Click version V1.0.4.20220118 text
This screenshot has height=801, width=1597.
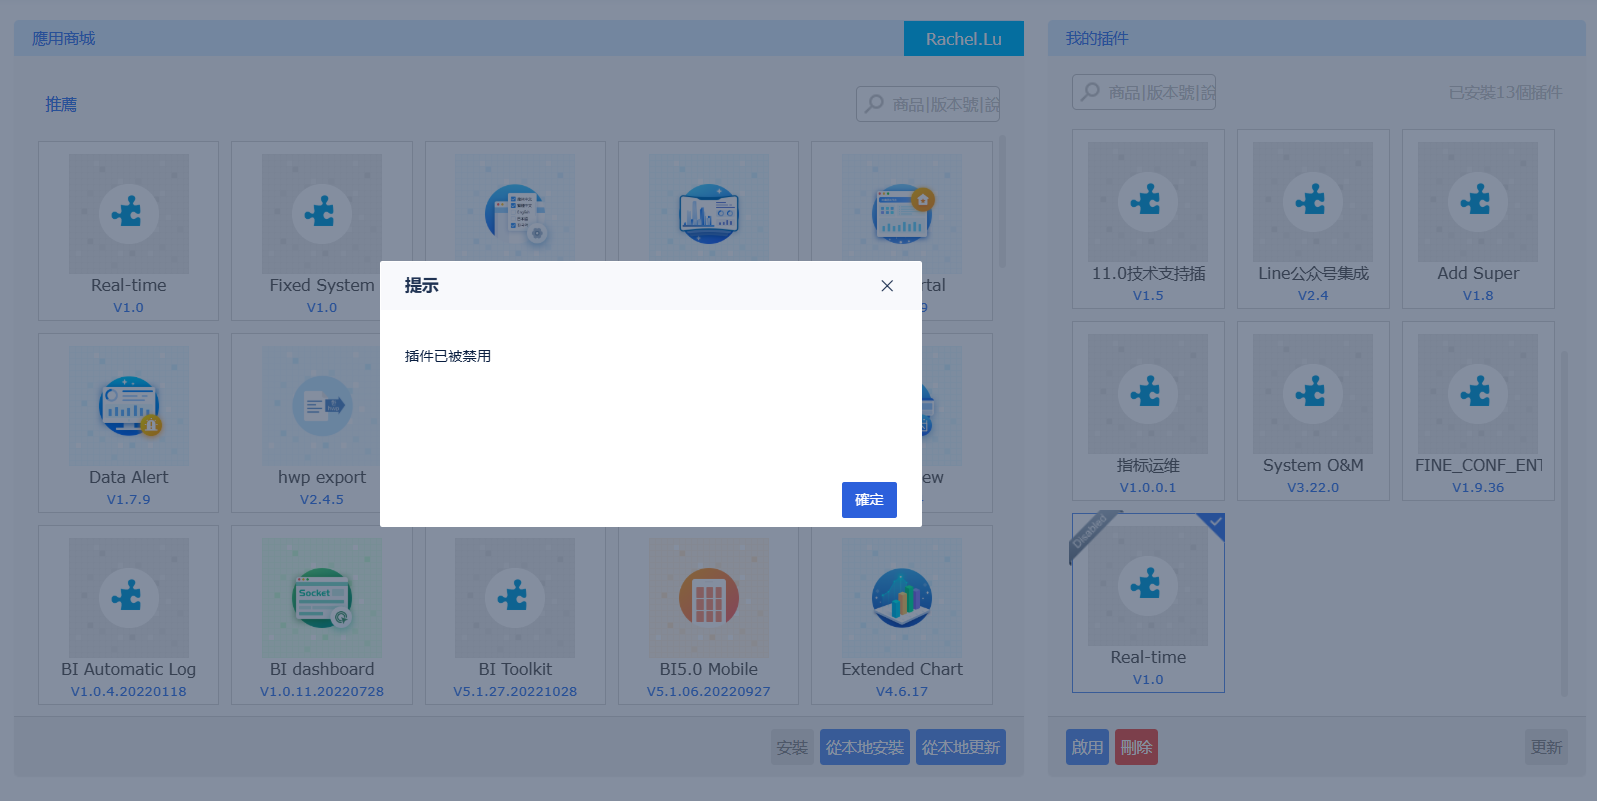129,691
